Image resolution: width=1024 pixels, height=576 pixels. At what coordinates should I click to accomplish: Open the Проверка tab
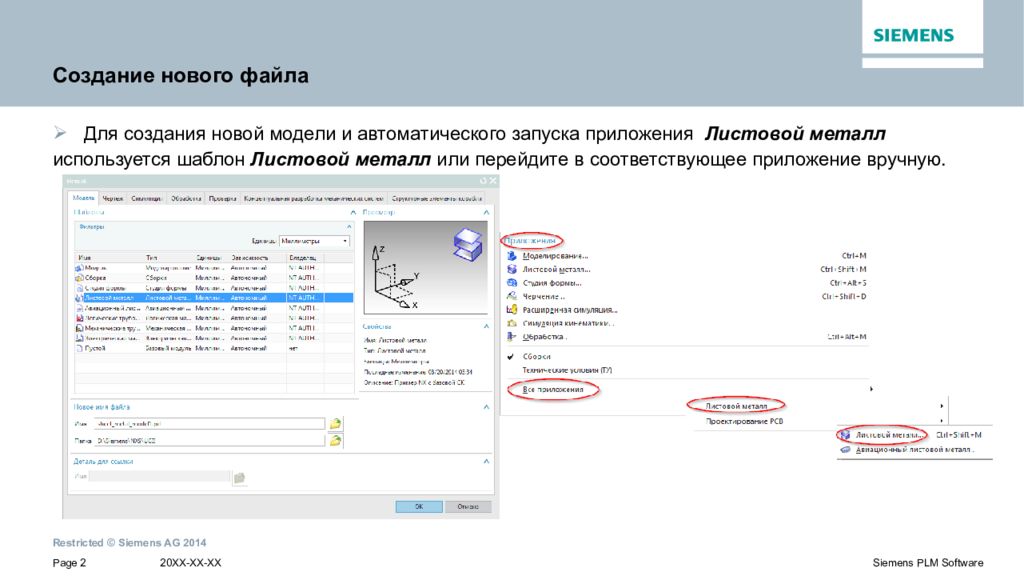[223, 199]
